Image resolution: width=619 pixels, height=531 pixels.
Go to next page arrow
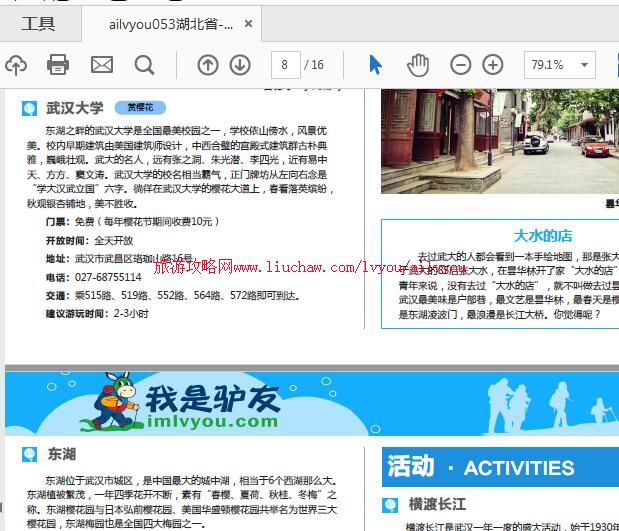240,65
